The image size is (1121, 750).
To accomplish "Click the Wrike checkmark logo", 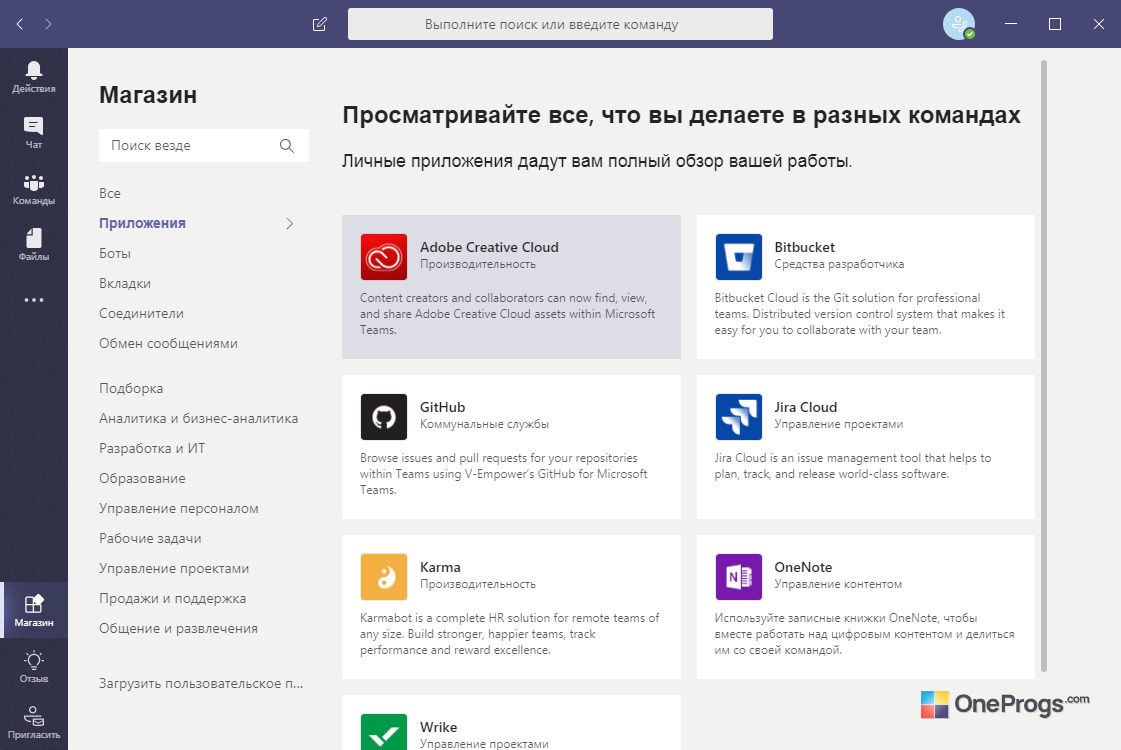I will [x=384, y=732].
